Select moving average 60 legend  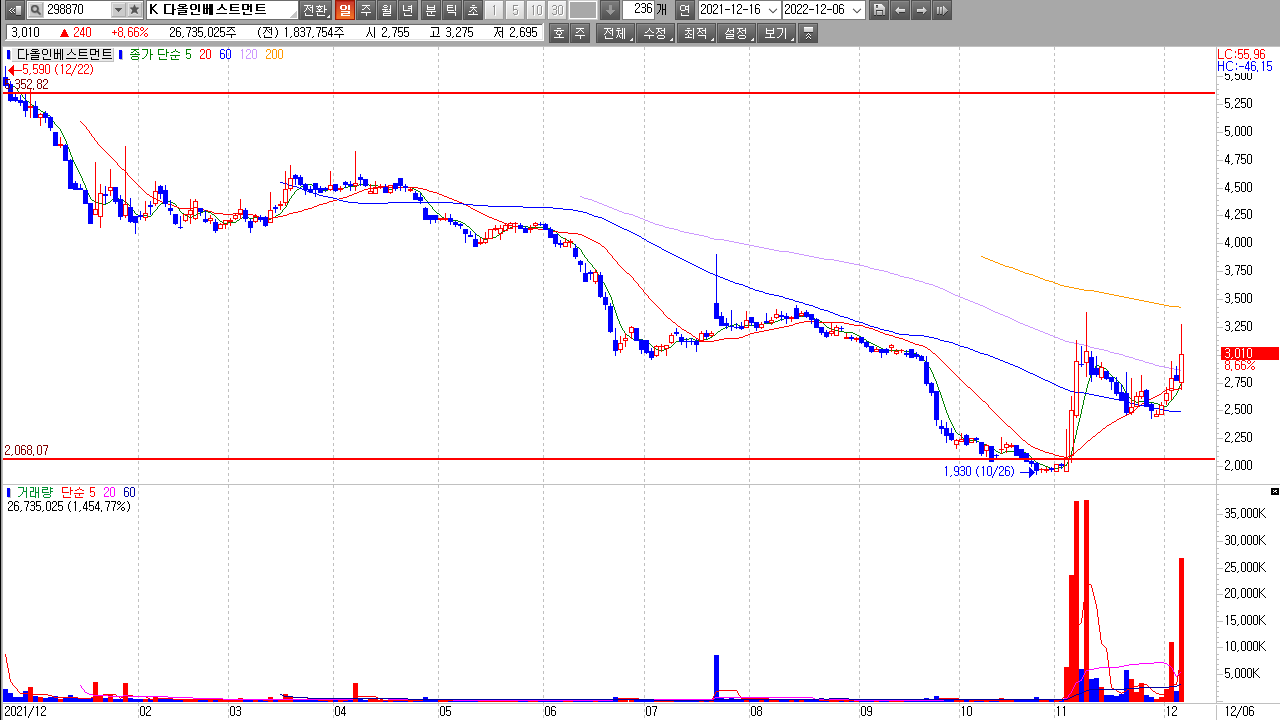click(x=225, y=54)
